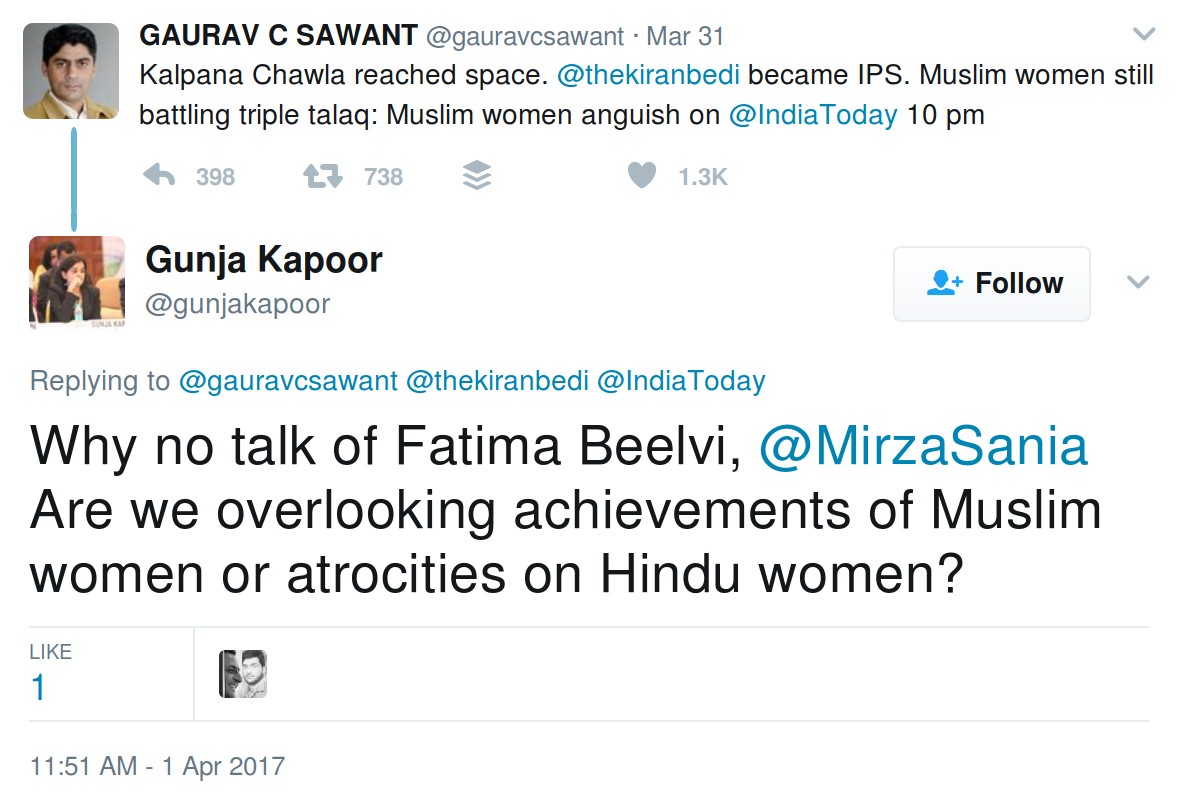Follow Gunja Kapoor

(991, 284)
